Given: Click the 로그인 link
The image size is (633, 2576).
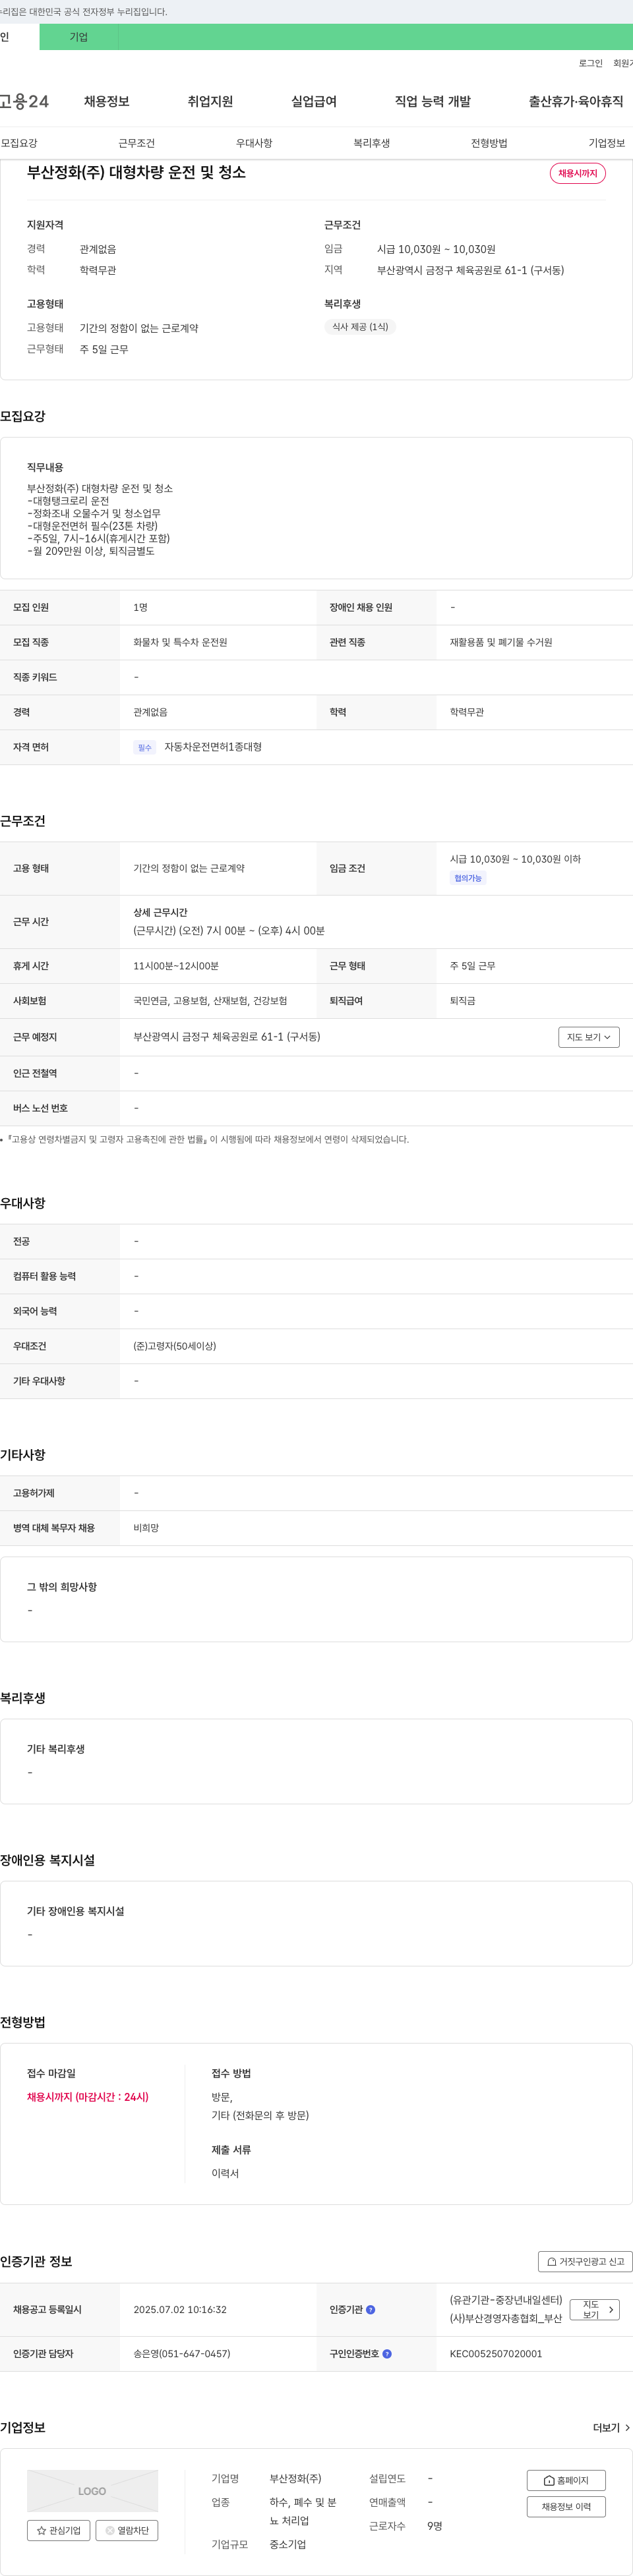Looking at the screenshot, I should 590,63.
